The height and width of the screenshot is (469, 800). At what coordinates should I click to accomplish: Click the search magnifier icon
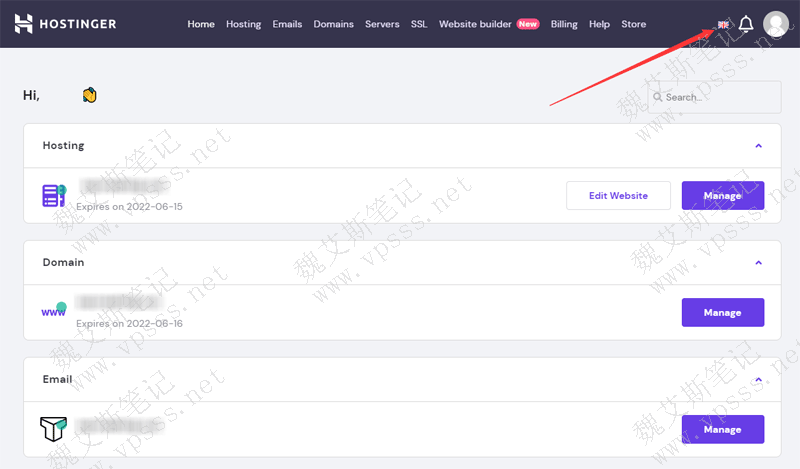pyautogui.click(x=658, y=97)
